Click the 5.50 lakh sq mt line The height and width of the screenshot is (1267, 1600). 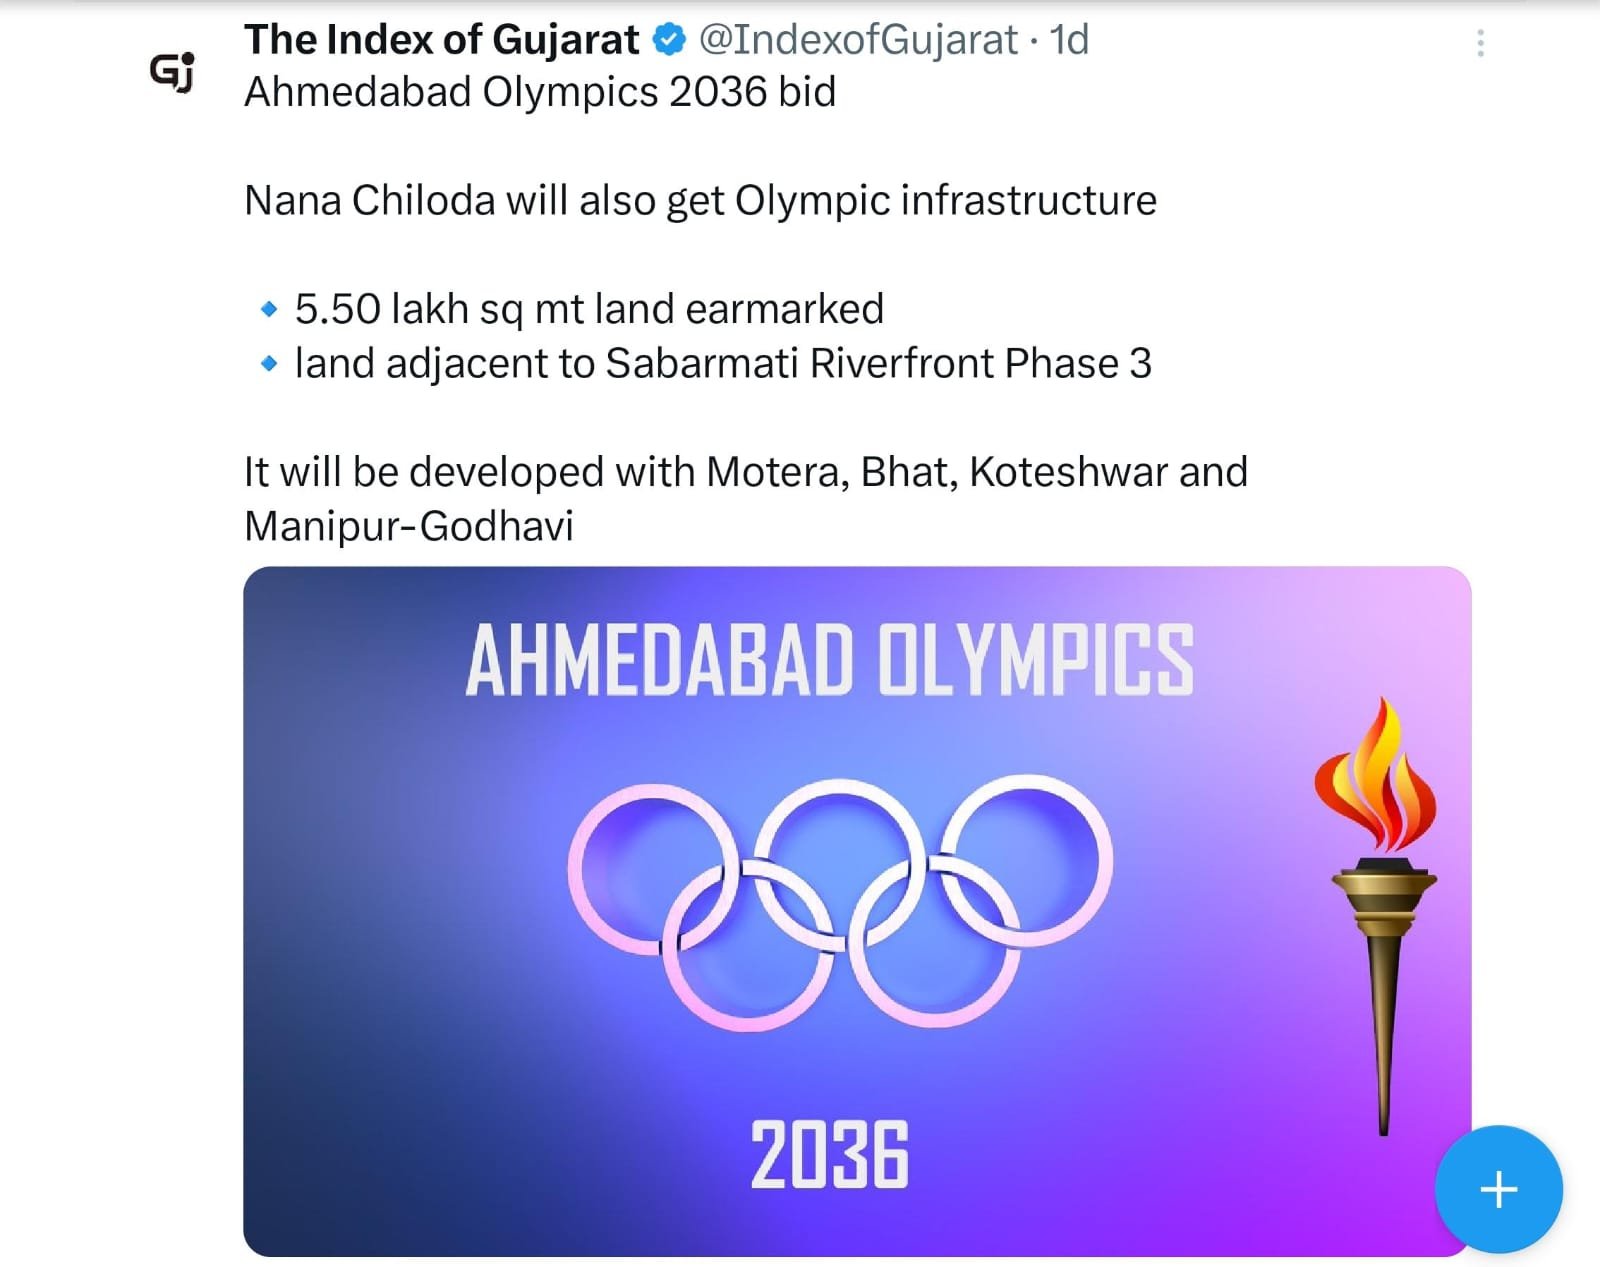coord(589,309)
